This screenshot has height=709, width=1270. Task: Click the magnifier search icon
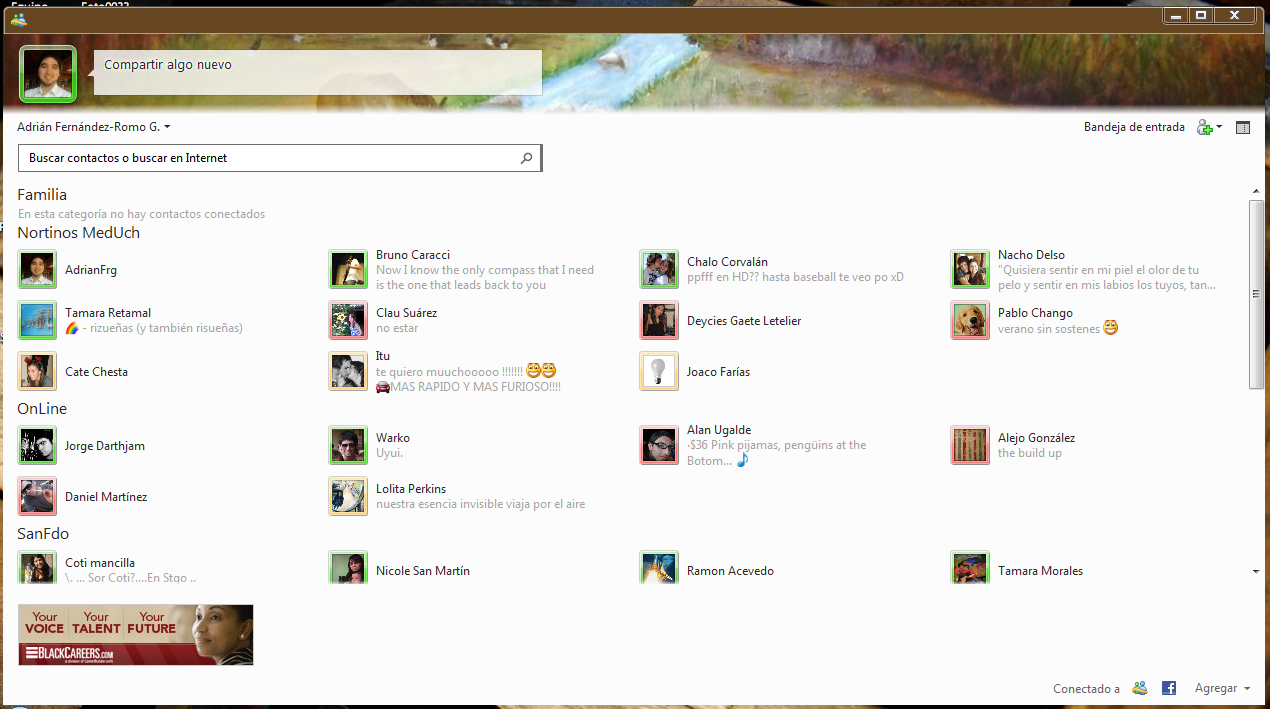(x=527, y=158)
